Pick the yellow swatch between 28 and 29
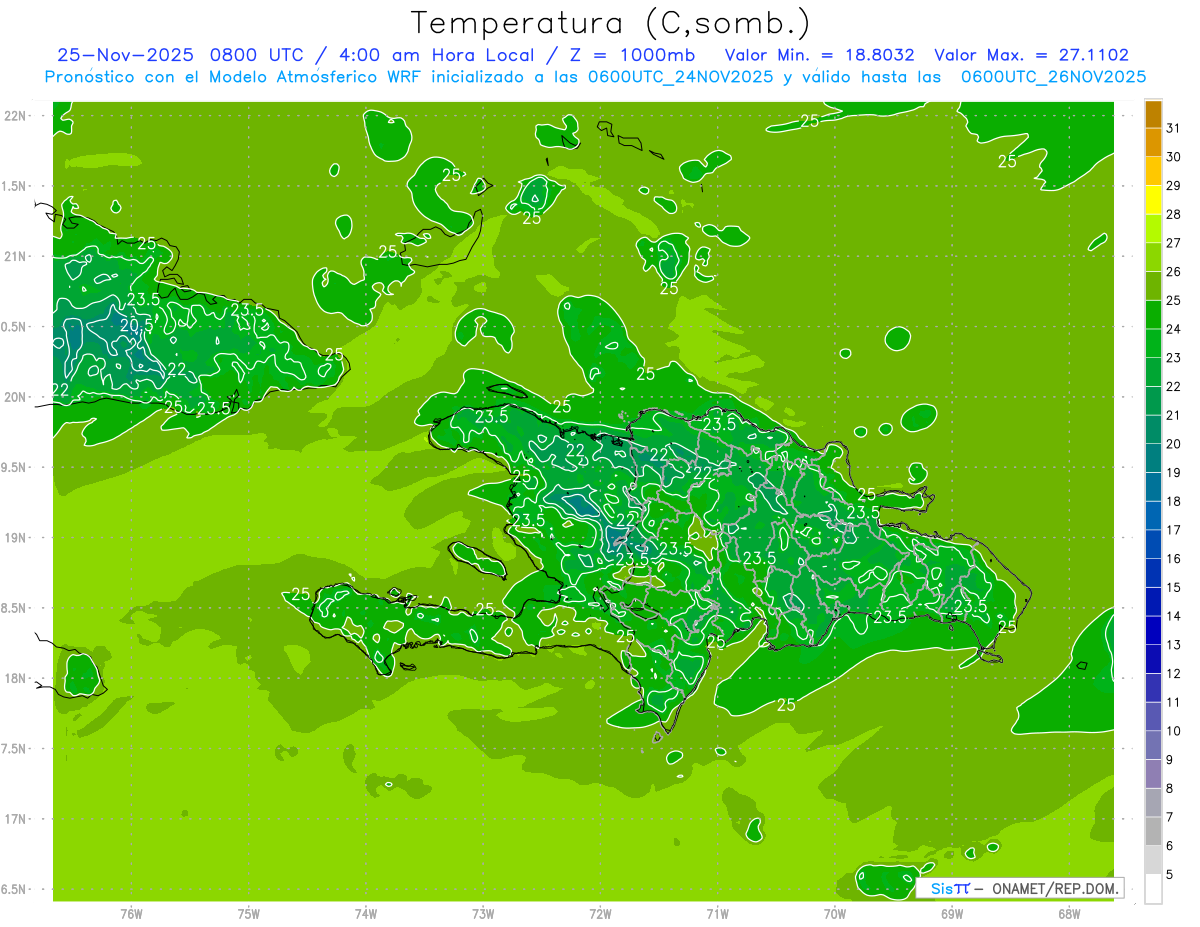The image size is (1200, 927). [x=1153, y=200]
